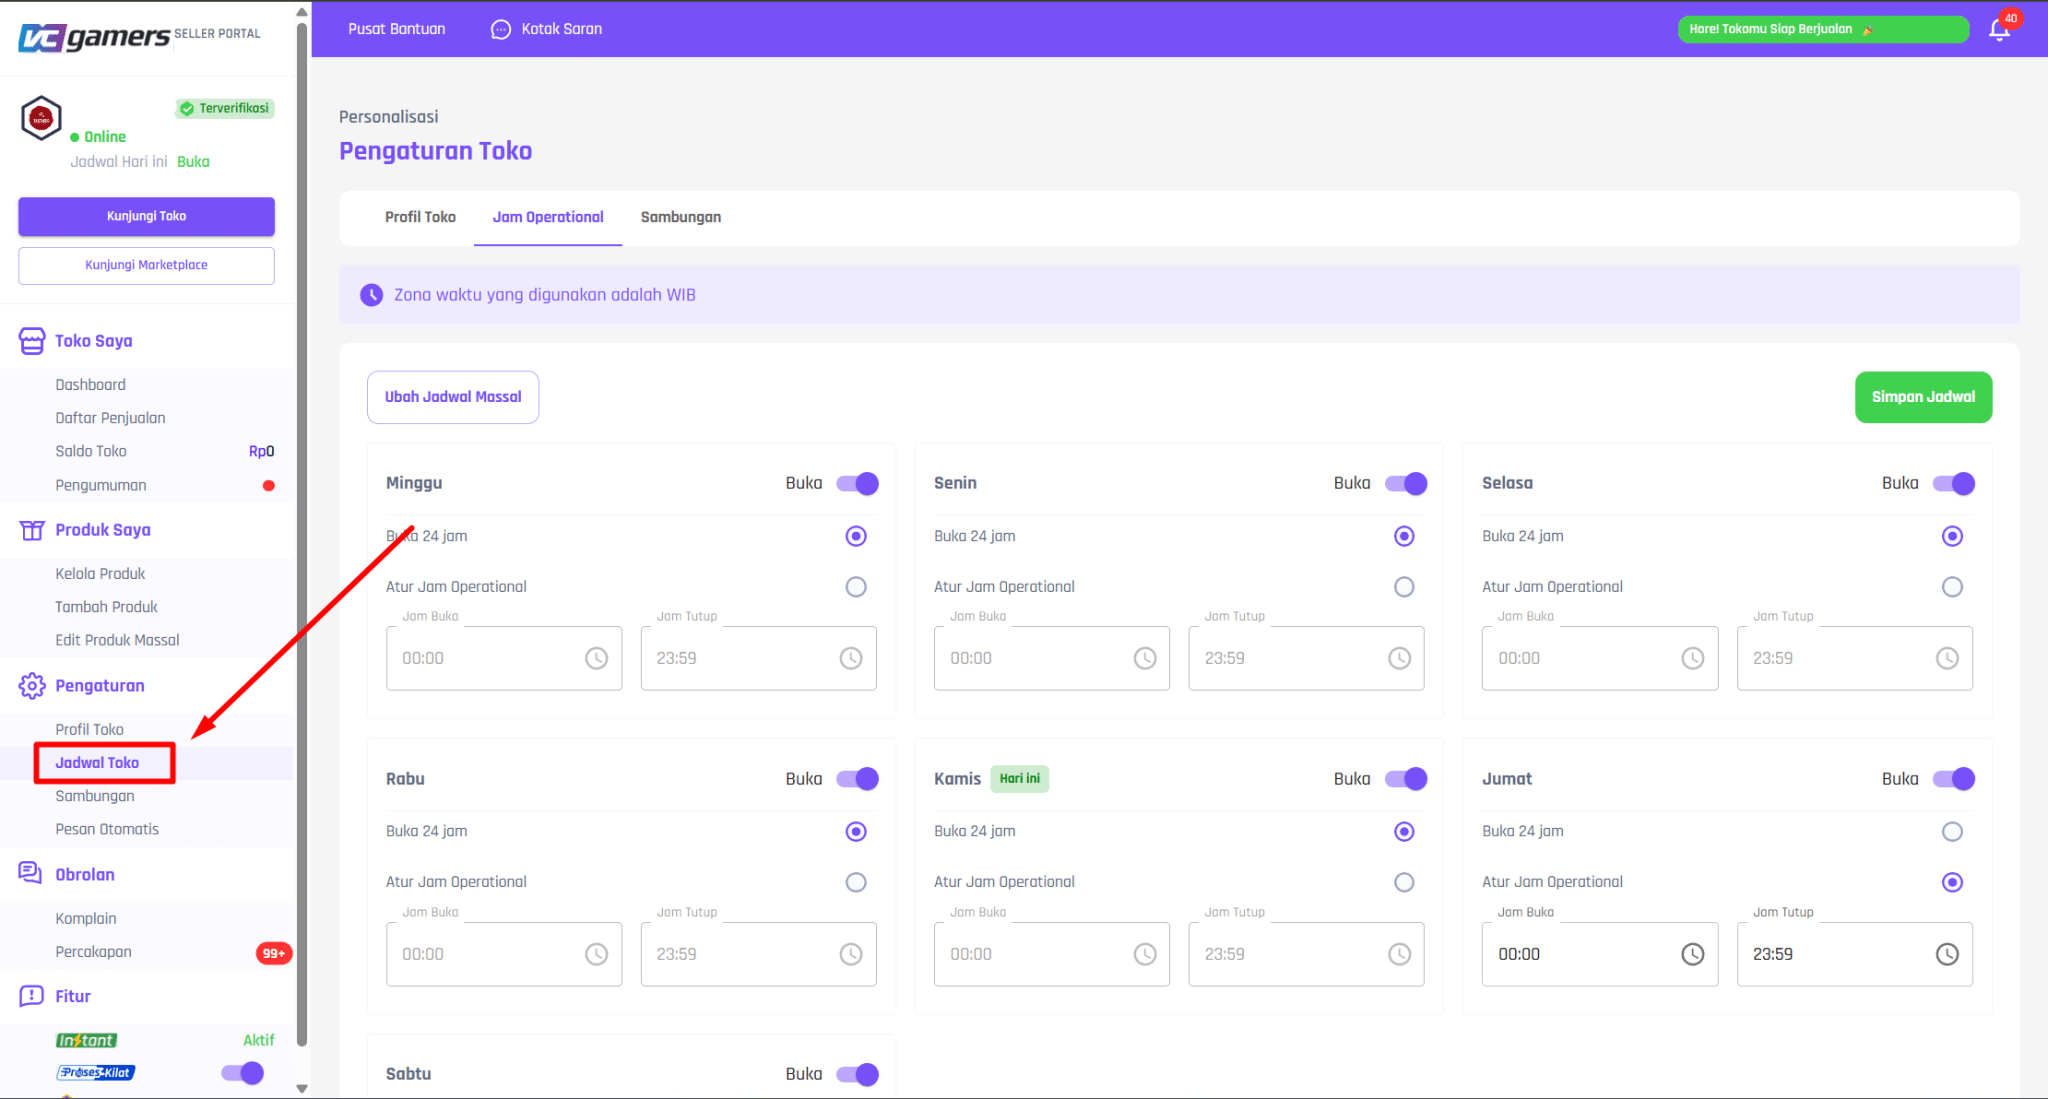Open clock picker for Minggu Jam Buka

pyautogui.click(x=596, y=658)
